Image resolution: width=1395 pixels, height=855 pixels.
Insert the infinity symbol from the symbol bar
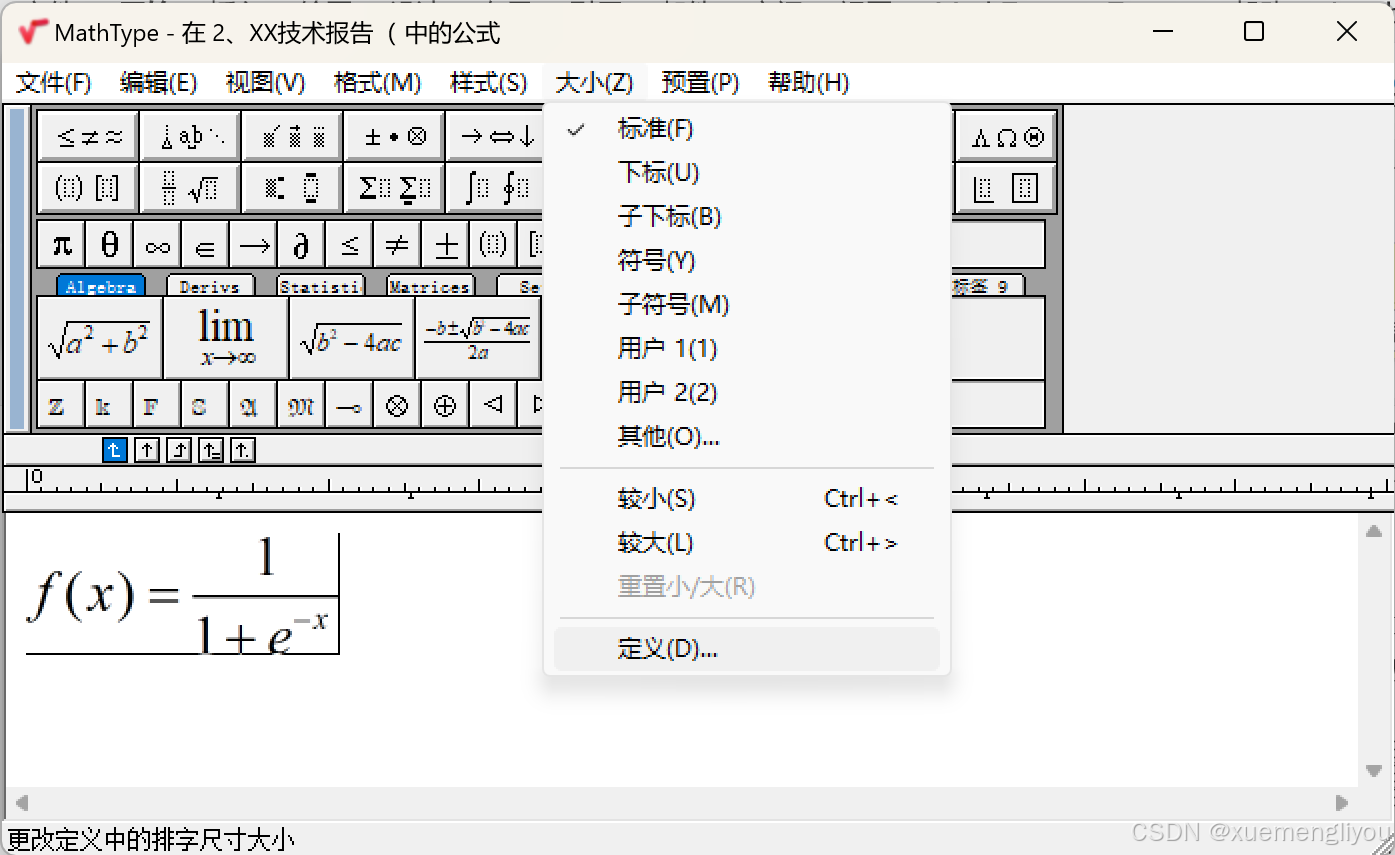coord(157,243)
